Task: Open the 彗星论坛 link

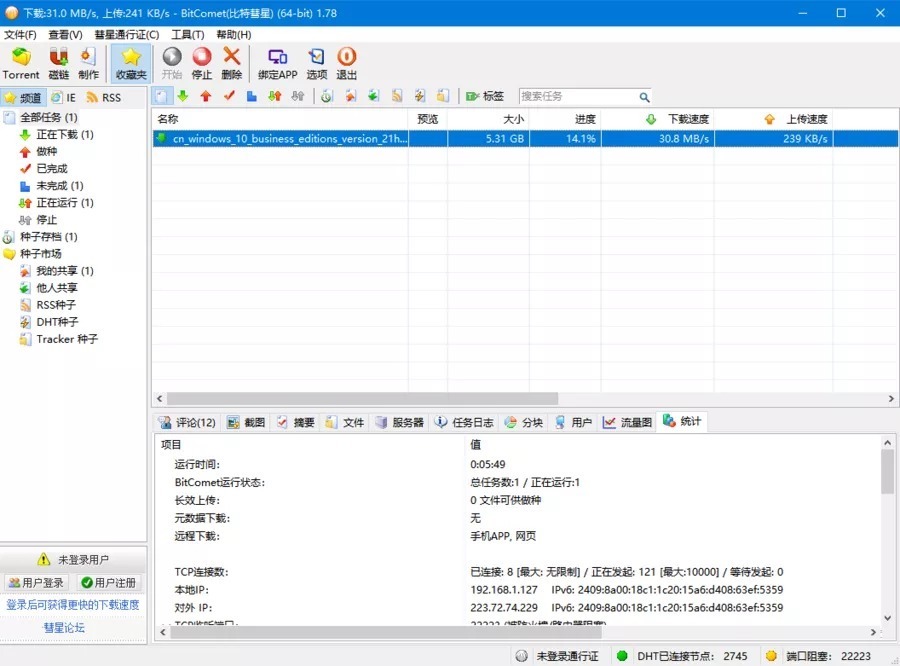Action: coord(64,628)
